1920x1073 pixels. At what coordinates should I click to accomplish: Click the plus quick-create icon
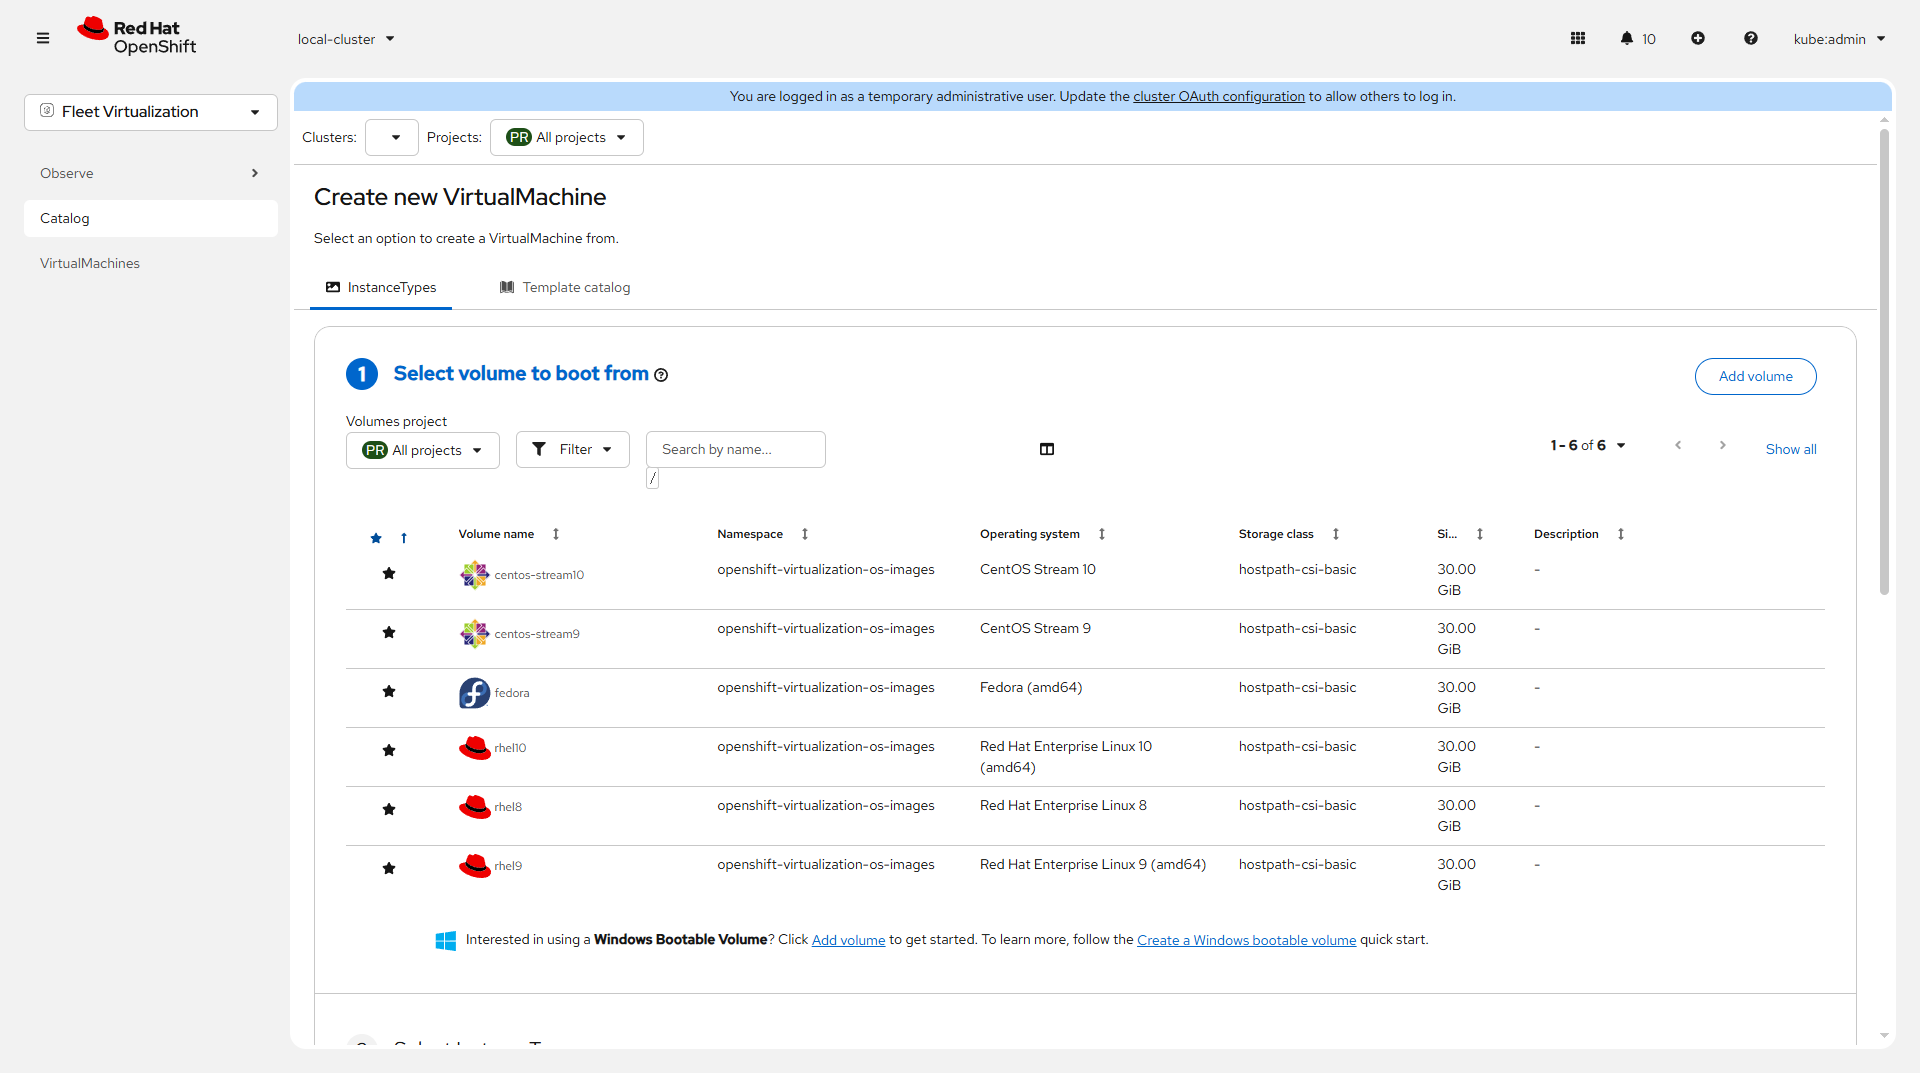1698,39
